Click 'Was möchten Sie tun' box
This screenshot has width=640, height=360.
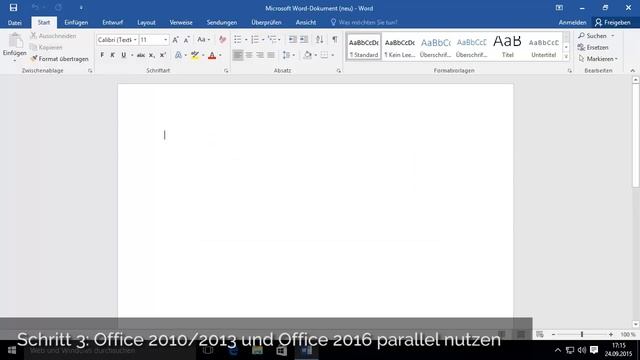click(x=364, y=22)
